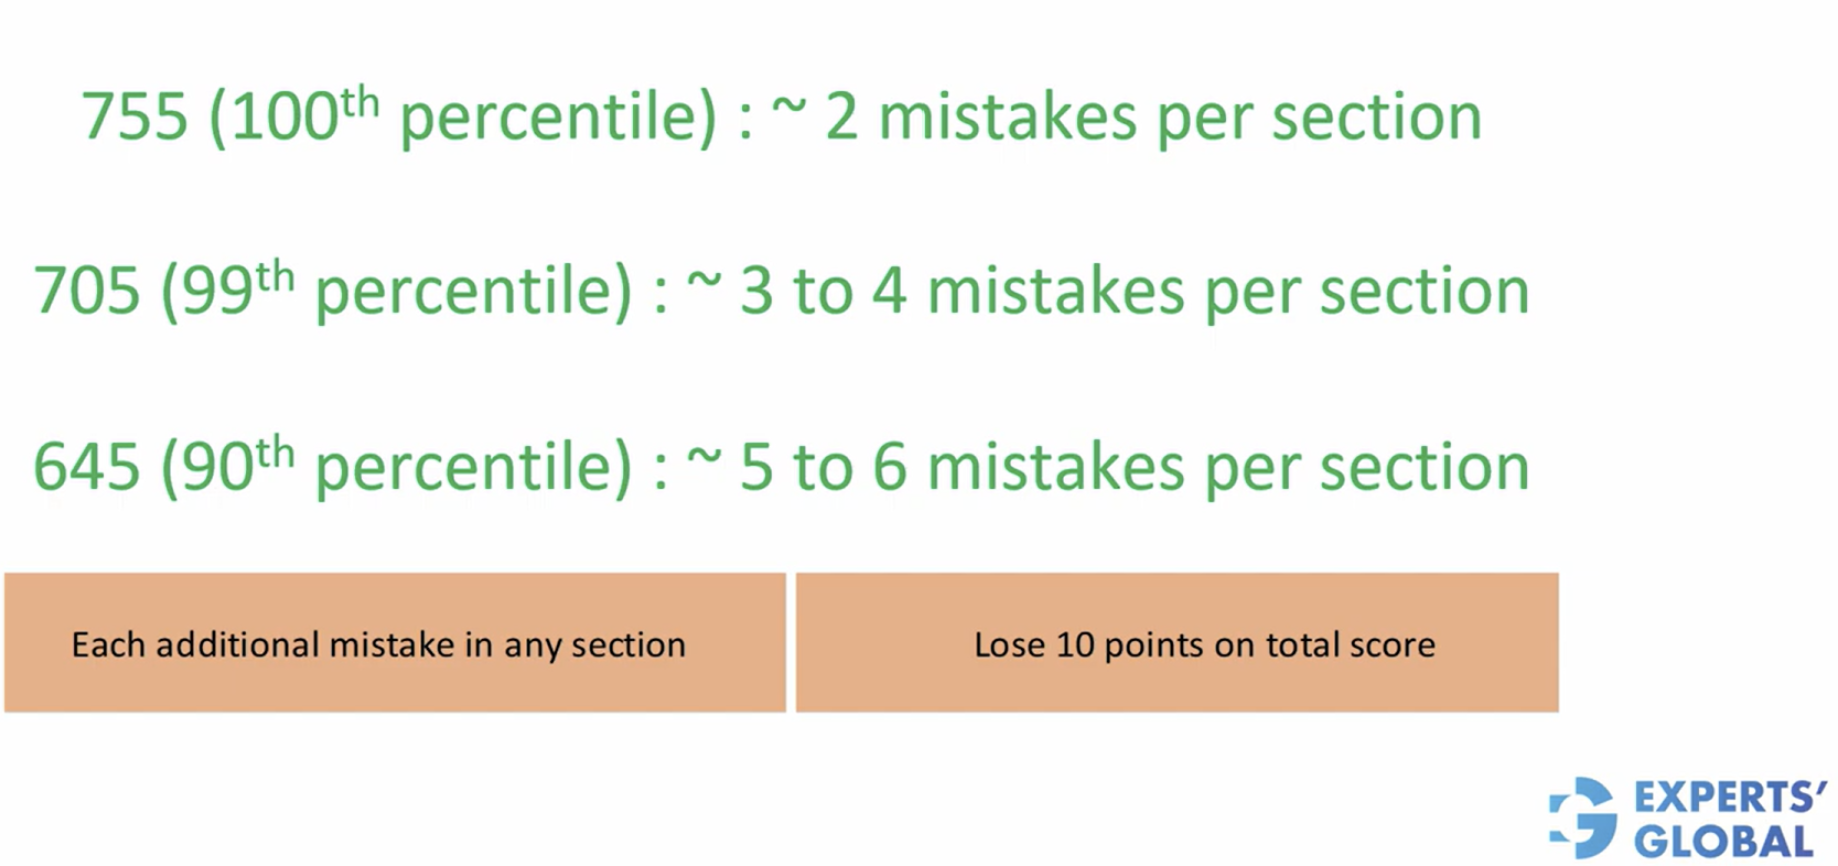Click the superscript "th" after 90
Viewport: 1838px width, 866px height.
pyautogui.click(x=275, y=453)
